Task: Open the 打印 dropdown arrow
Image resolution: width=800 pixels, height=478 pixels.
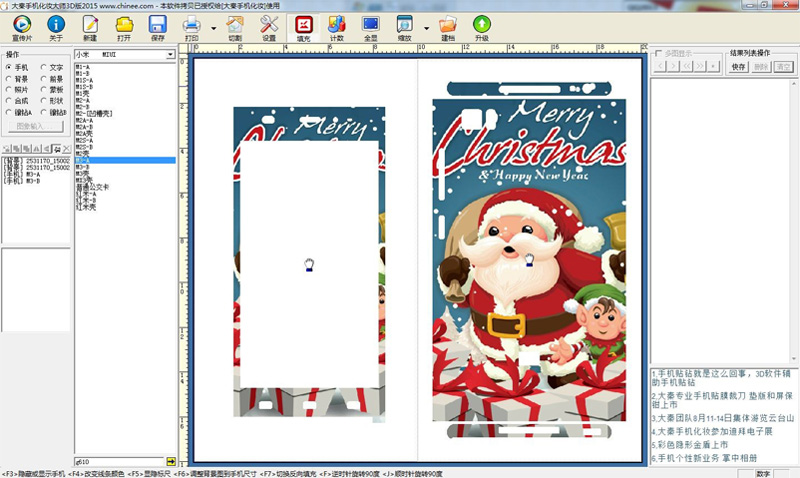Action: click(x=213, y=29)
